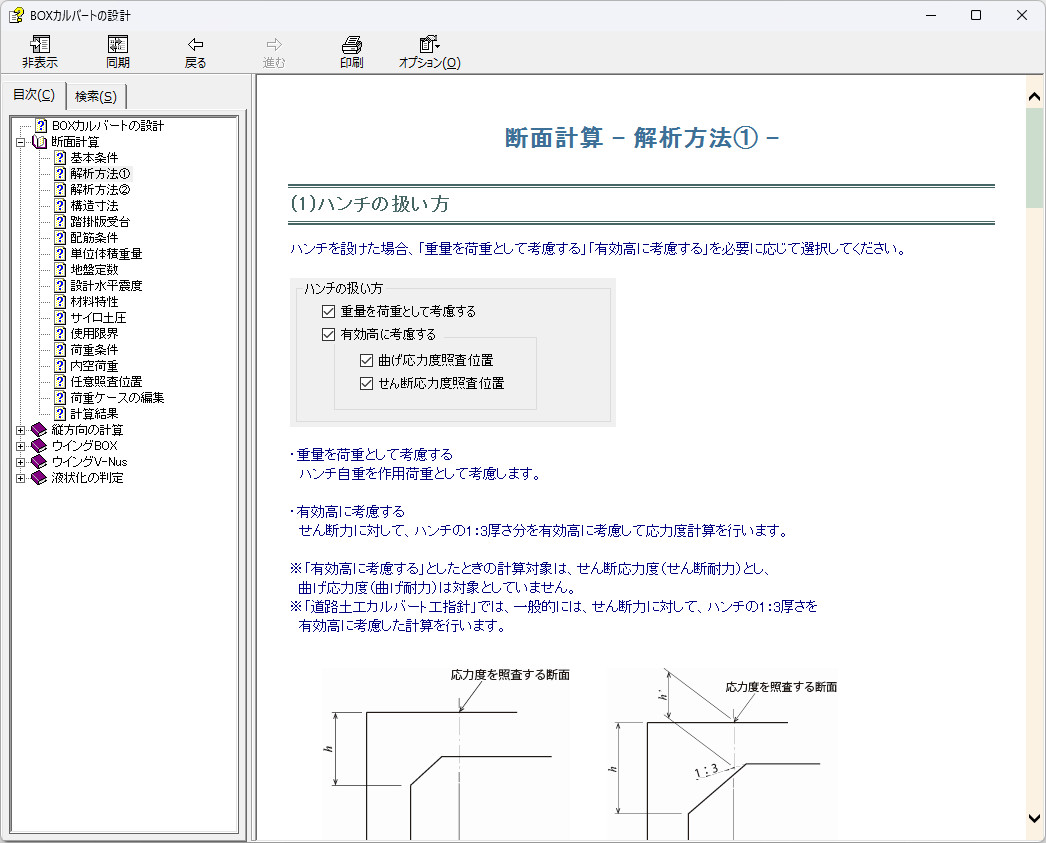Expand the ウイングV-Nus tree node
The image size is (1046, 843).
[x=21, y=462]
